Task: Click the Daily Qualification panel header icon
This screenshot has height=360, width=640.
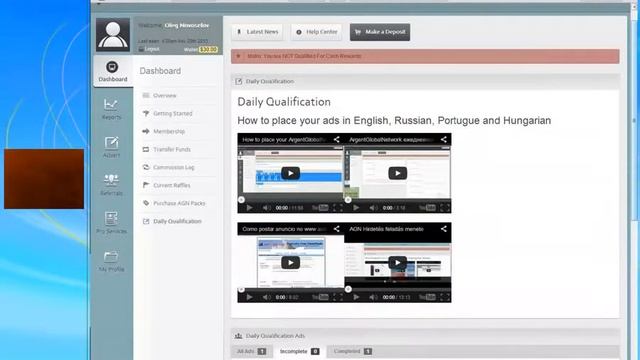Action: pos(238,81)
